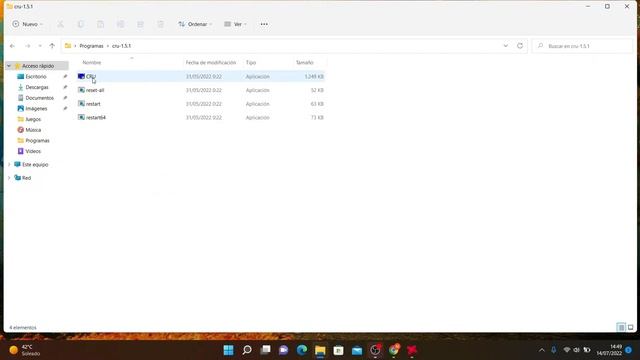Select Acceso rápido in the sidebar

tap(38, 66)
